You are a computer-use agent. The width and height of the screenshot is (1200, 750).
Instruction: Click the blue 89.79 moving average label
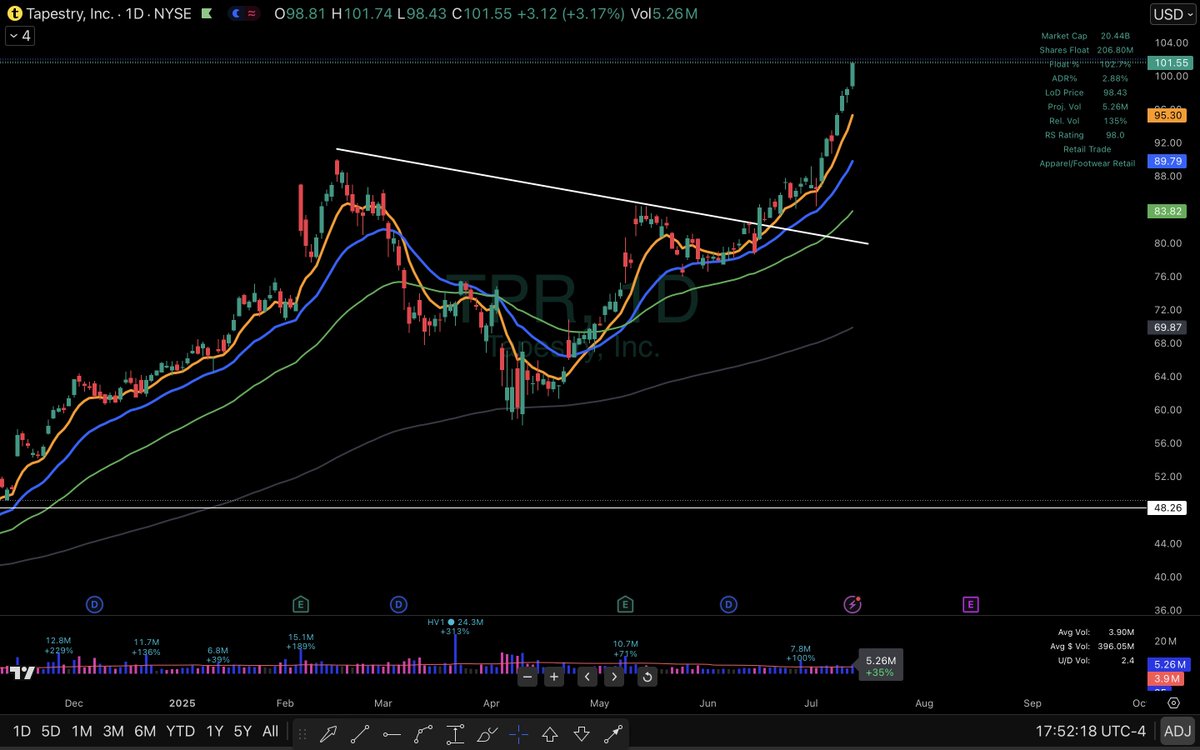click(x=1169, y=160)
